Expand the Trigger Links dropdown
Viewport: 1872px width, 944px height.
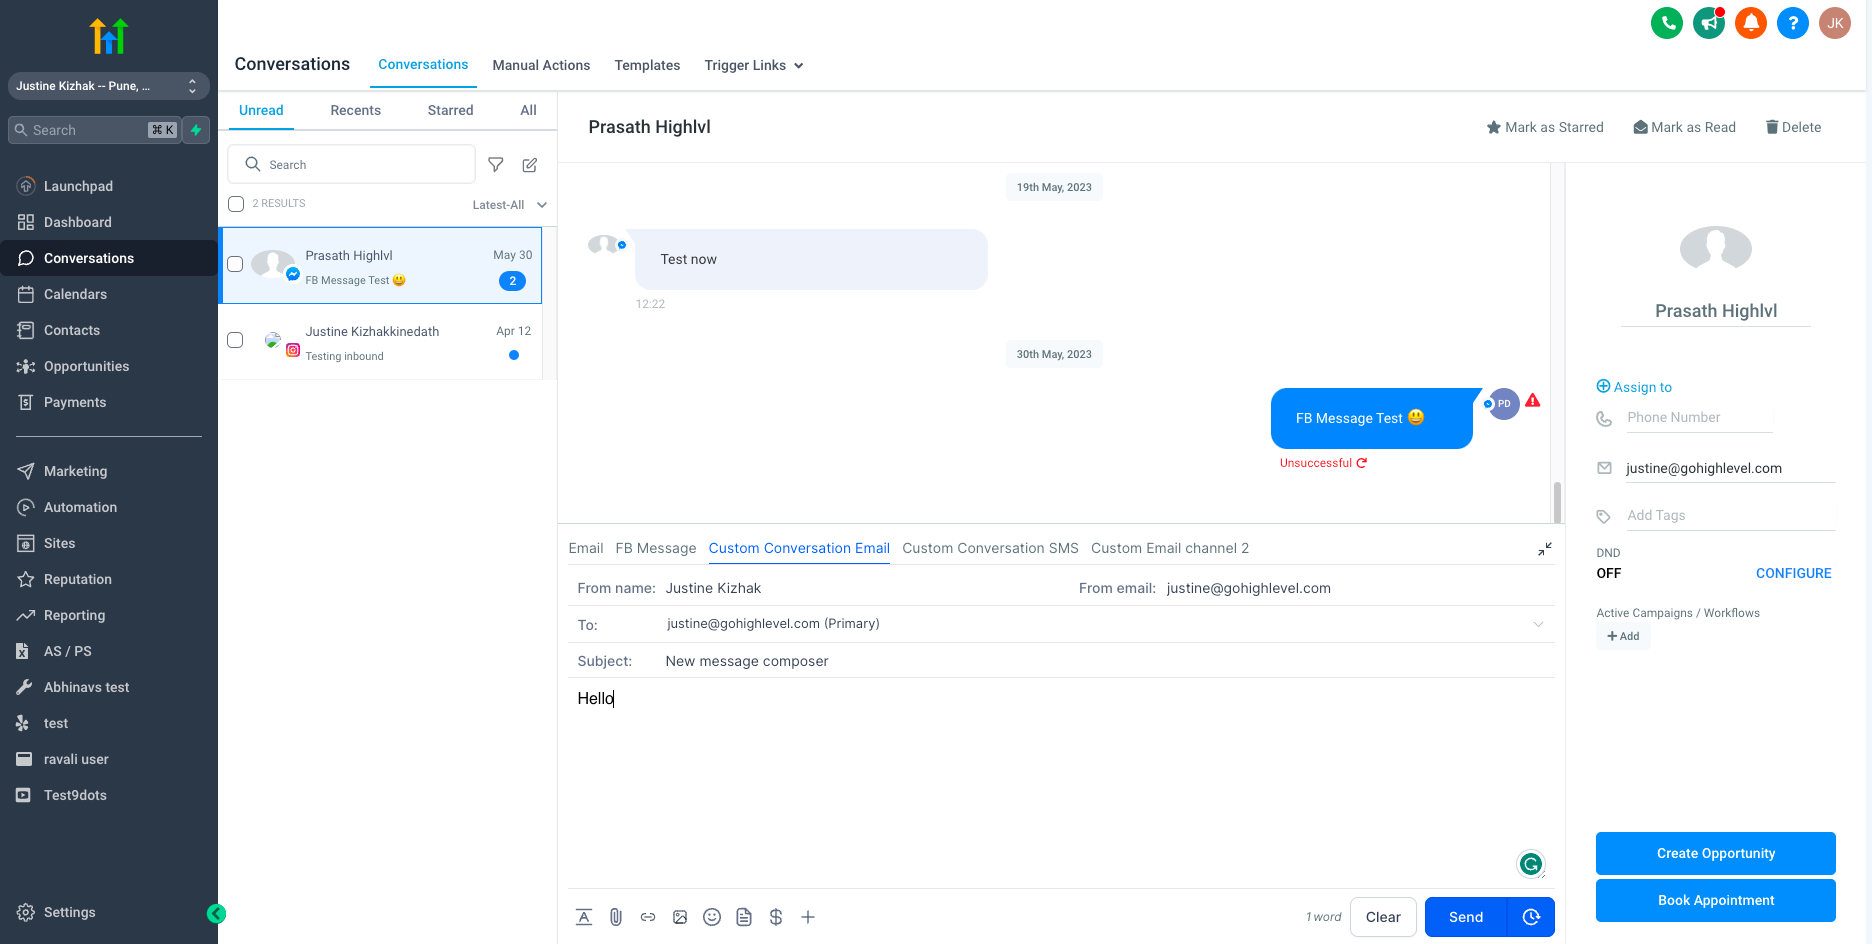754,66
